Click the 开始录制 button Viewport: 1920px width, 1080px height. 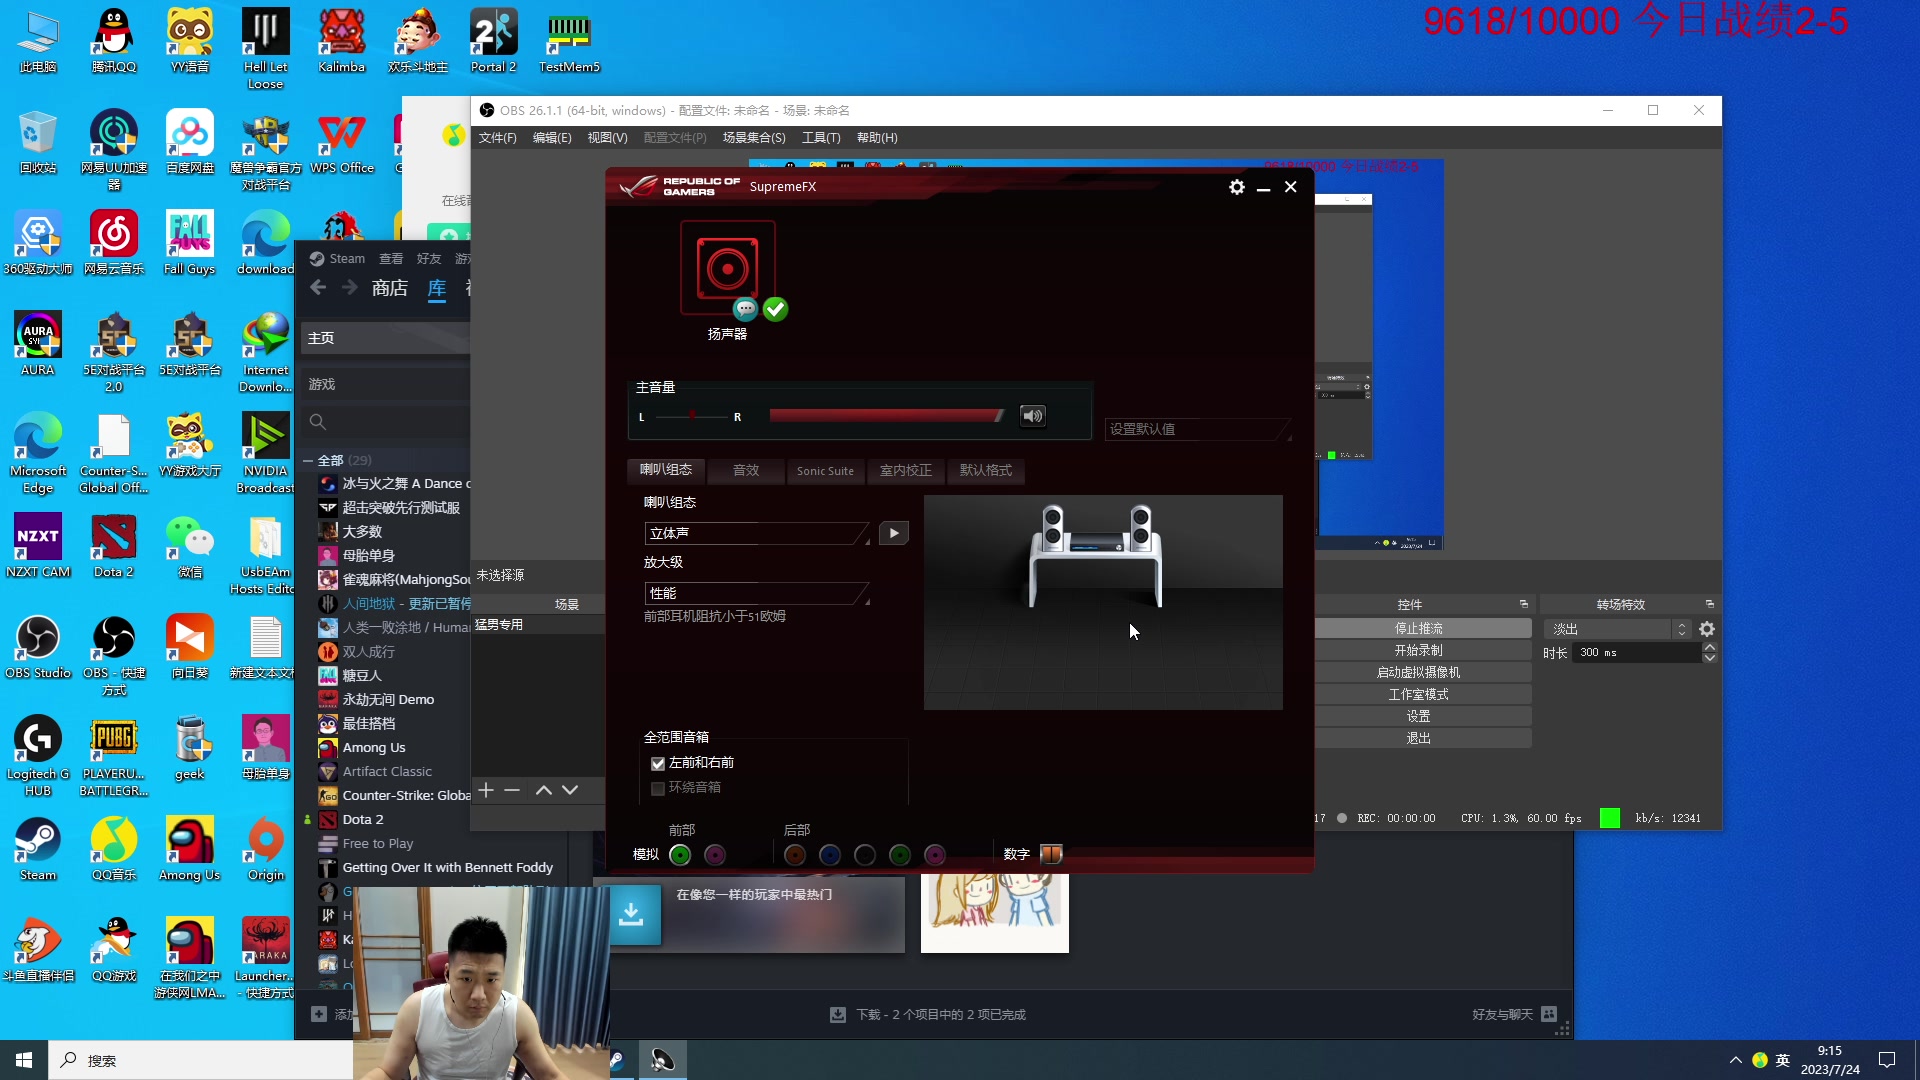pos(1418,650)
